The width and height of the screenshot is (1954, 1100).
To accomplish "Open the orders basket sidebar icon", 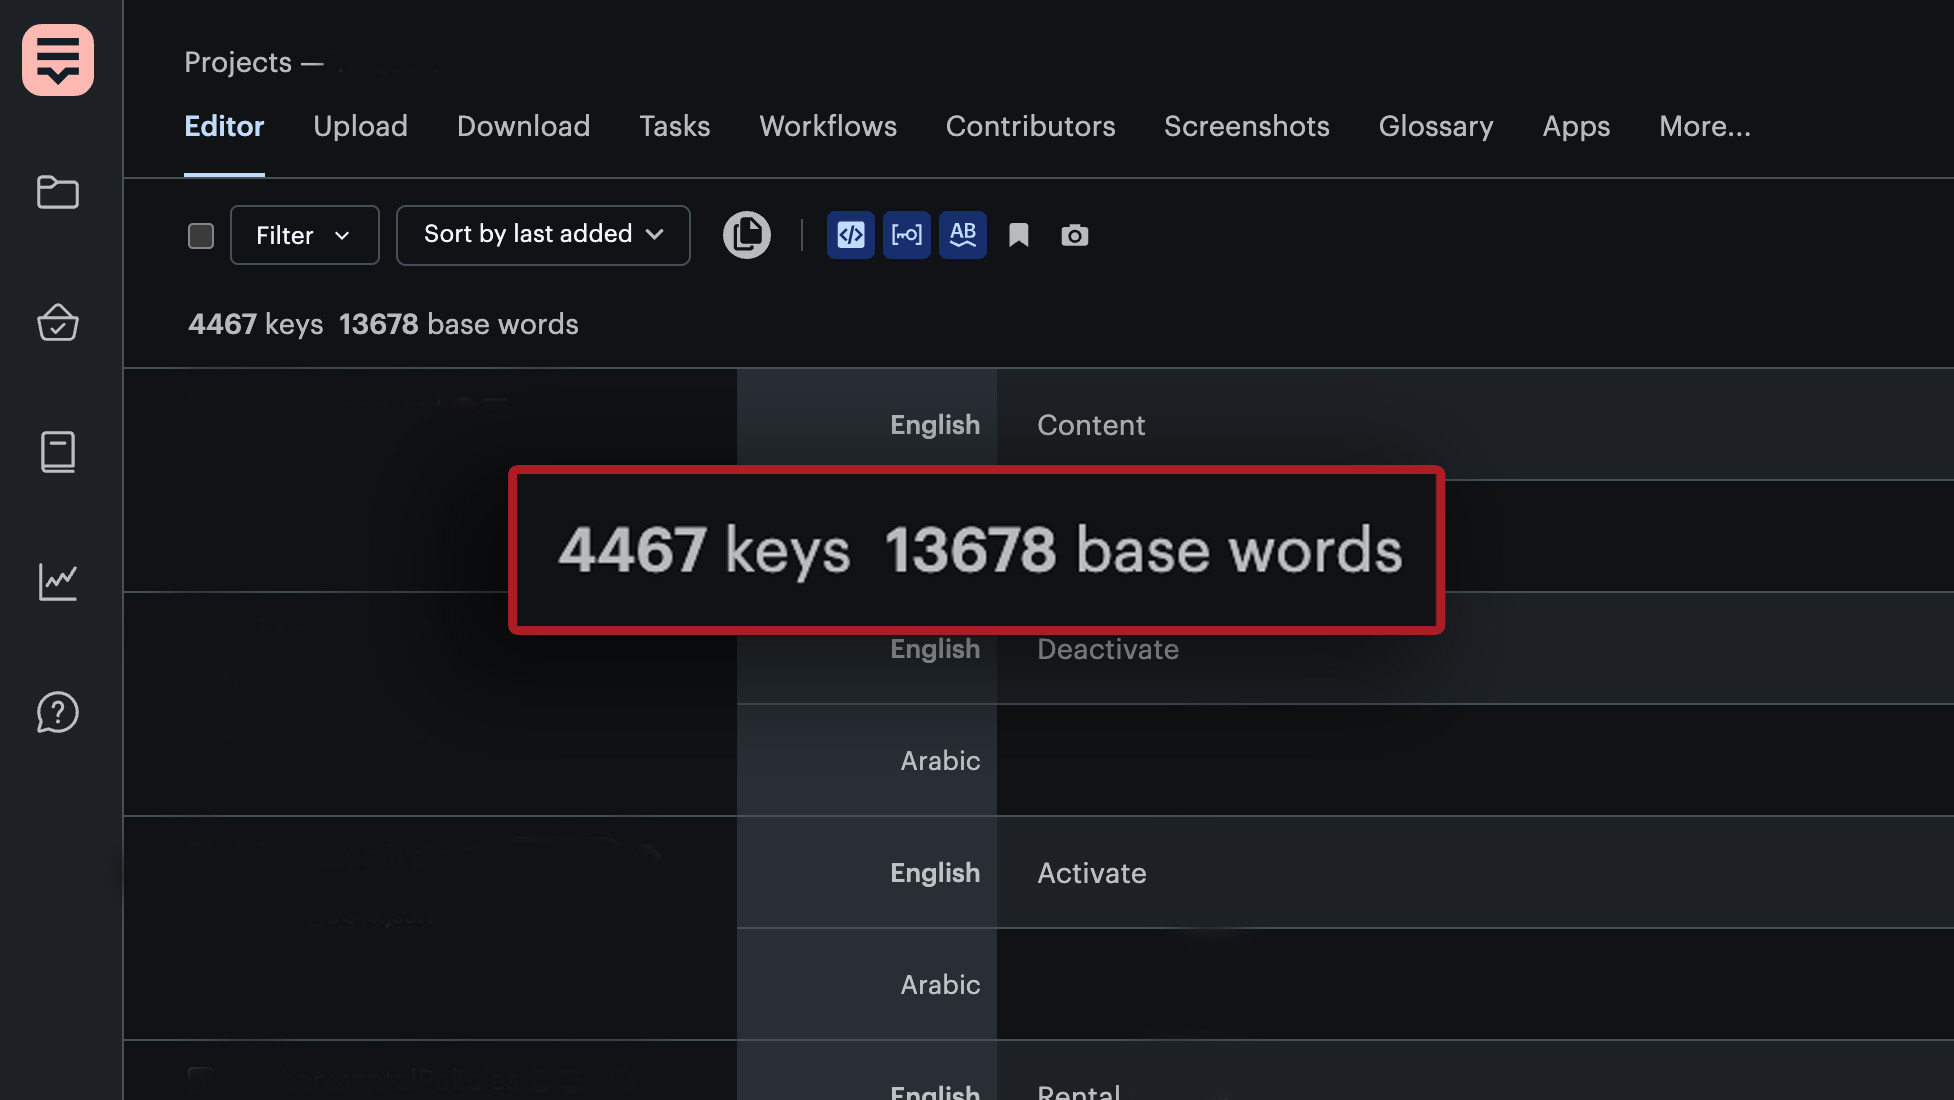I will (58, 322).
